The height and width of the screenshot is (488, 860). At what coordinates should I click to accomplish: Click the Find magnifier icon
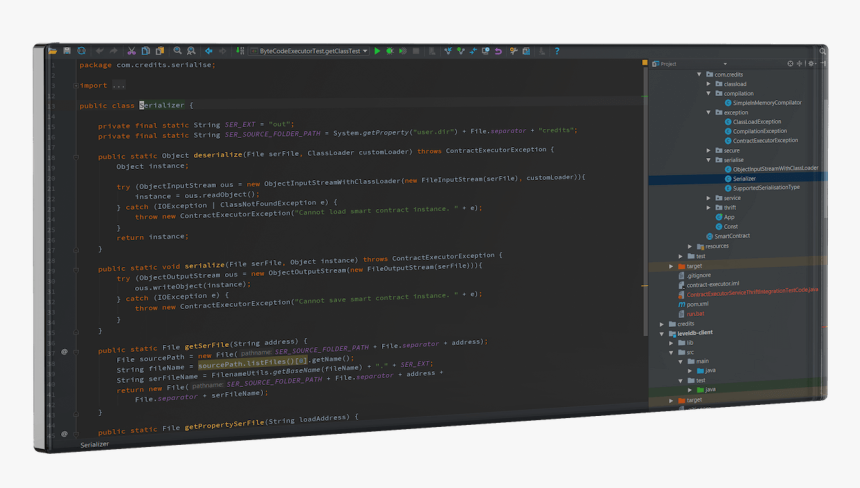[177, 51]
